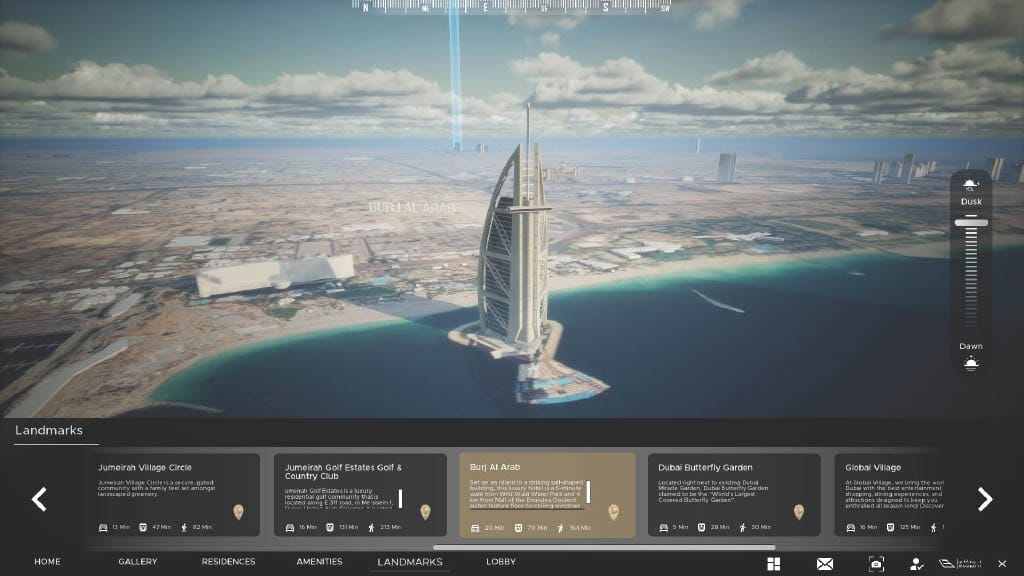Click the user profile checkmark icon
The width and height of the screenshot is (1024, 576).
click(917, 564)
